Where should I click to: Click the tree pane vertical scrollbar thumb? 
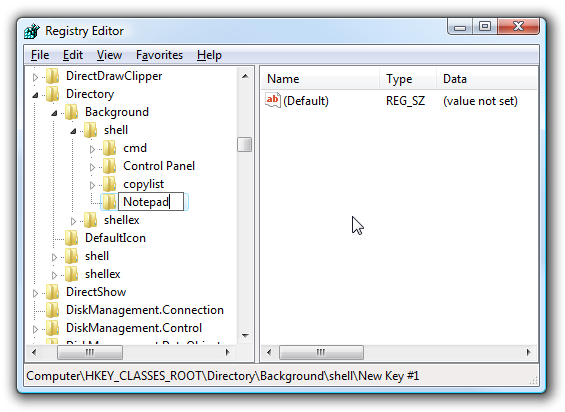[245, 145]
